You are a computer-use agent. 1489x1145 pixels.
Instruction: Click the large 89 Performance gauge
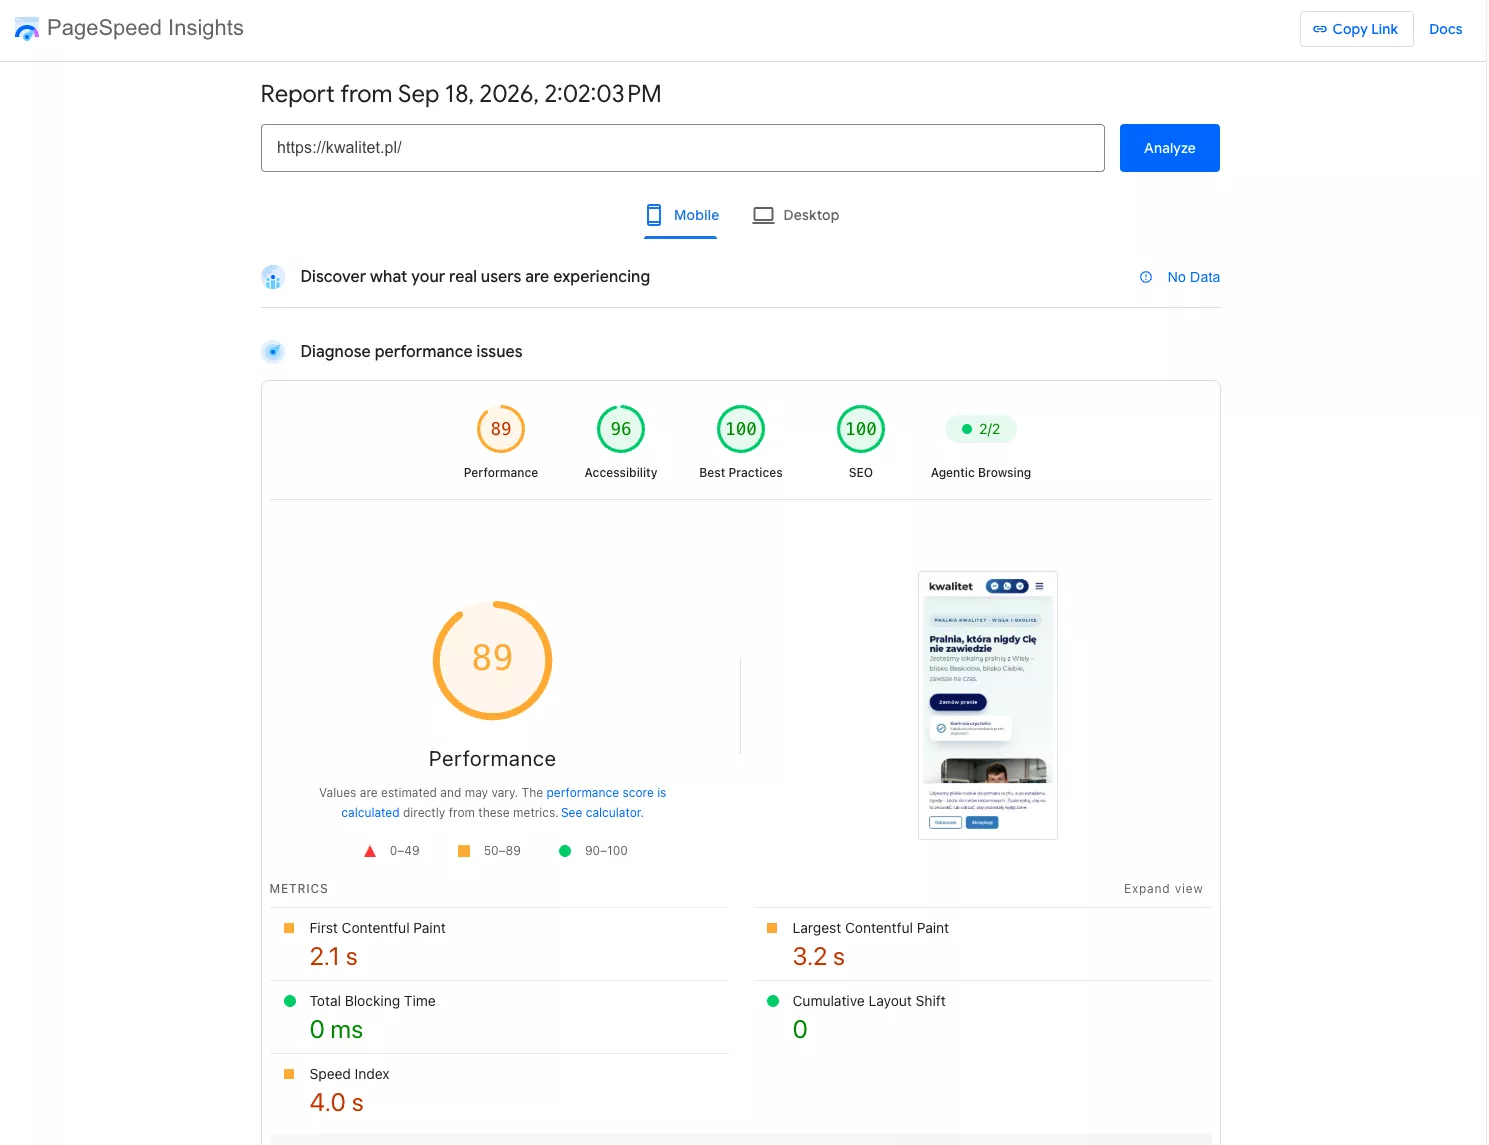[492, 660]
